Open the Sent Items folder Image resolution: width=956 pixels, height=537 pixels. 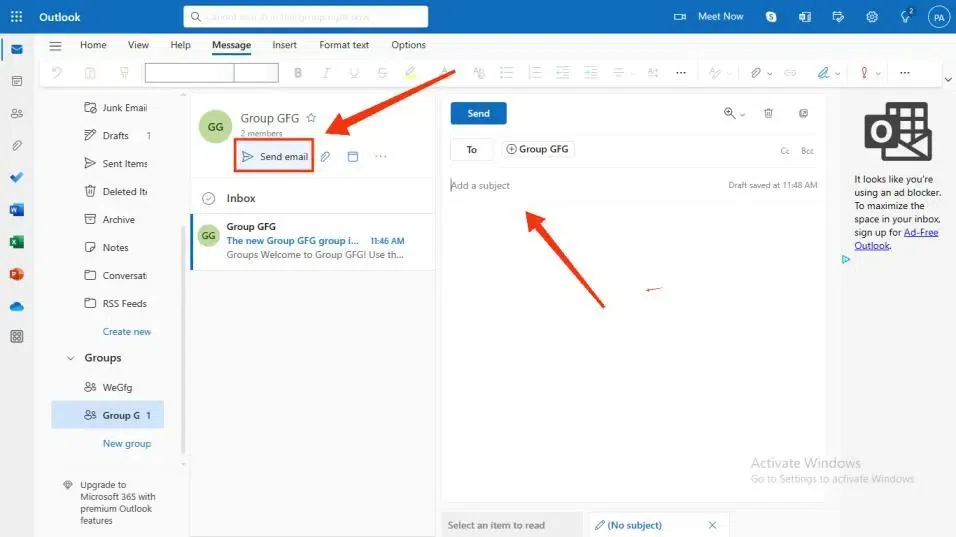click(x=116, y=163)
